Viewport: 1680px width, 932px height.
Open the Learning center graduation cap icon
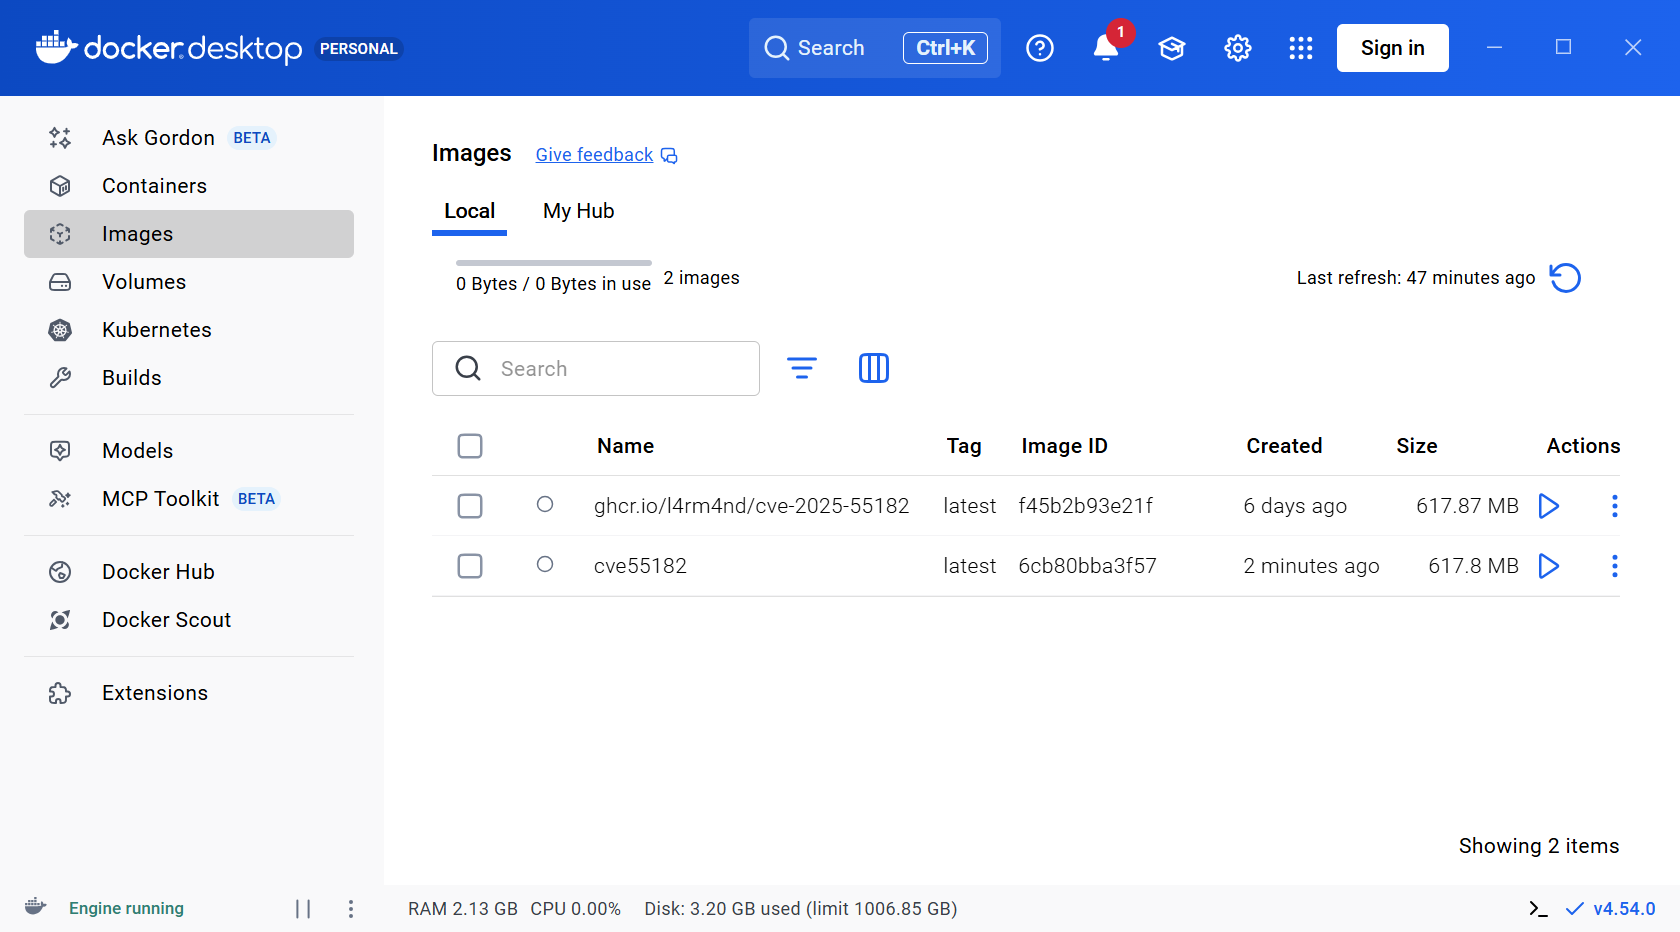coord(1172,48)
